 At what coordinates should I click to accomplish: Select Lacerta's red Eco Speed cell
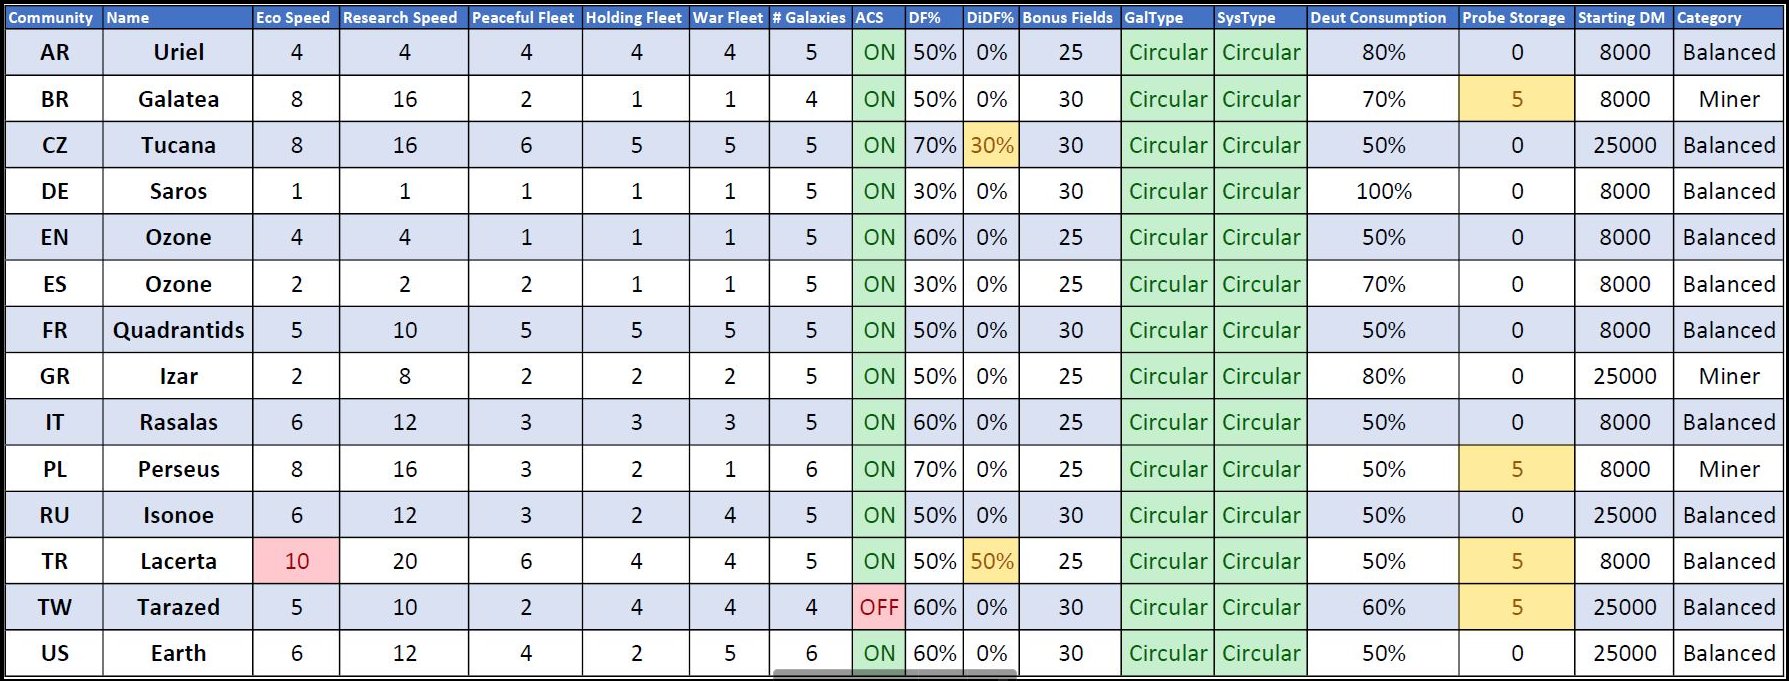[297, 561]
